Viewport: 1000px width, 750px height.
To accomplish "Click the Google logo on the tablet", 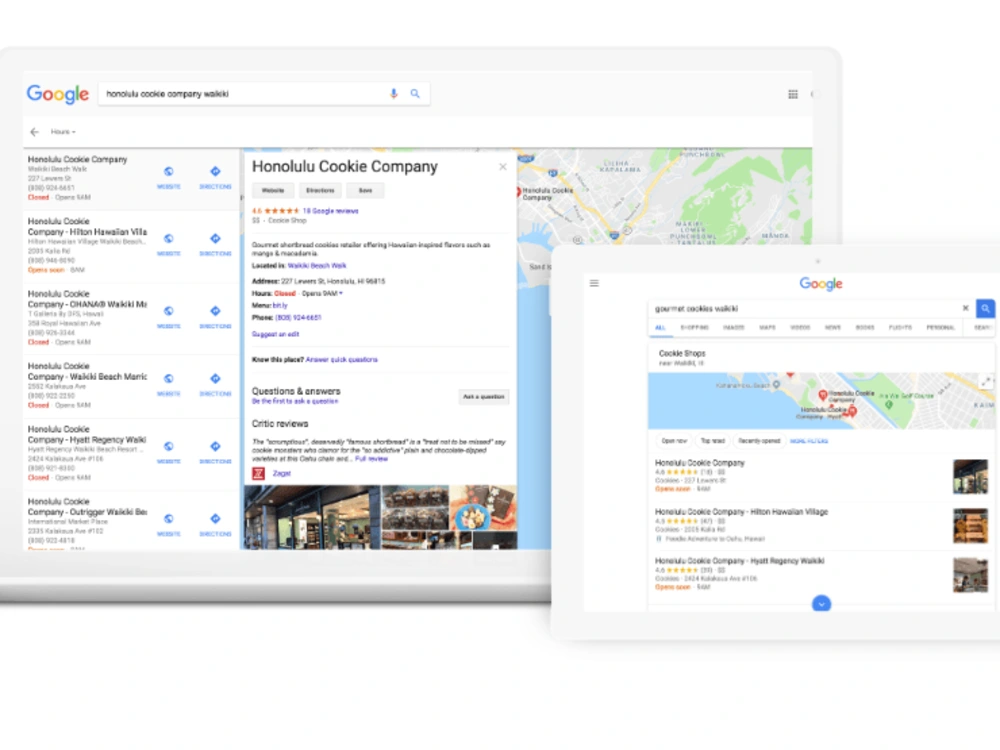I will click(x=821, y=284).
